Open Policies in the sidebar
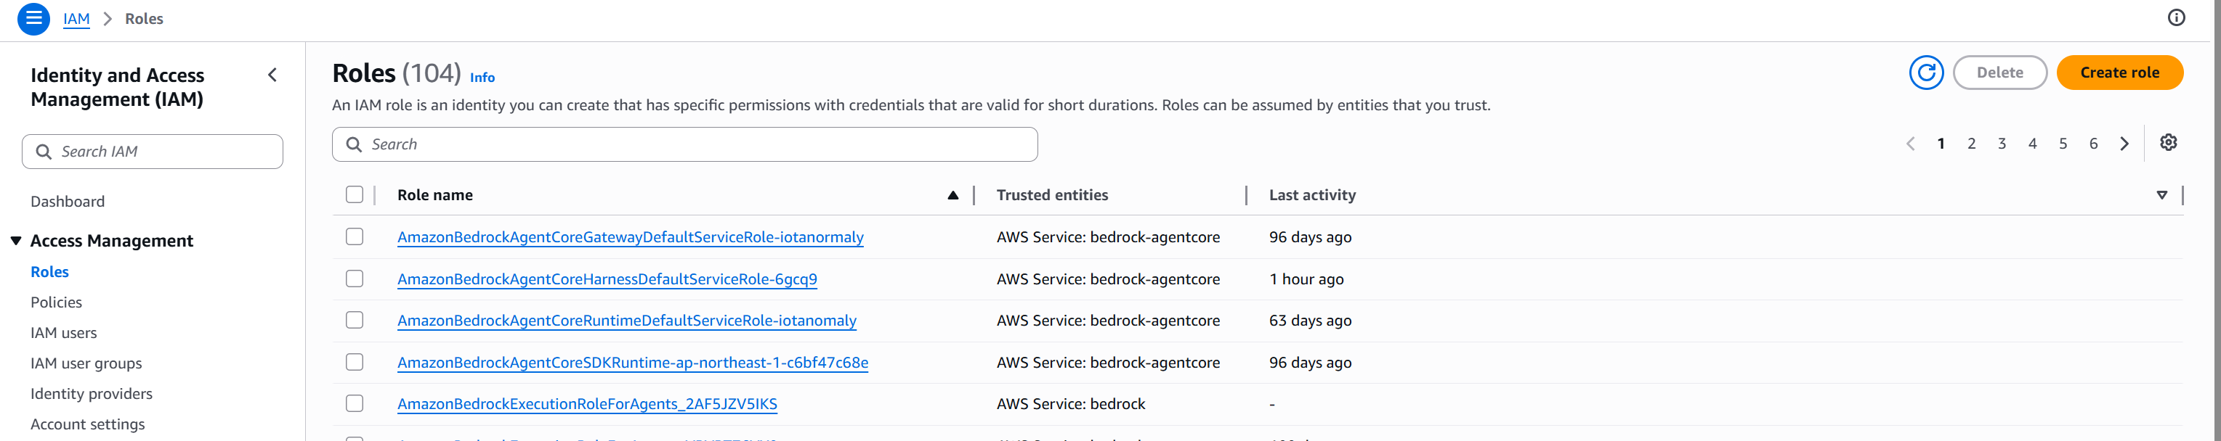 point(56,302)
